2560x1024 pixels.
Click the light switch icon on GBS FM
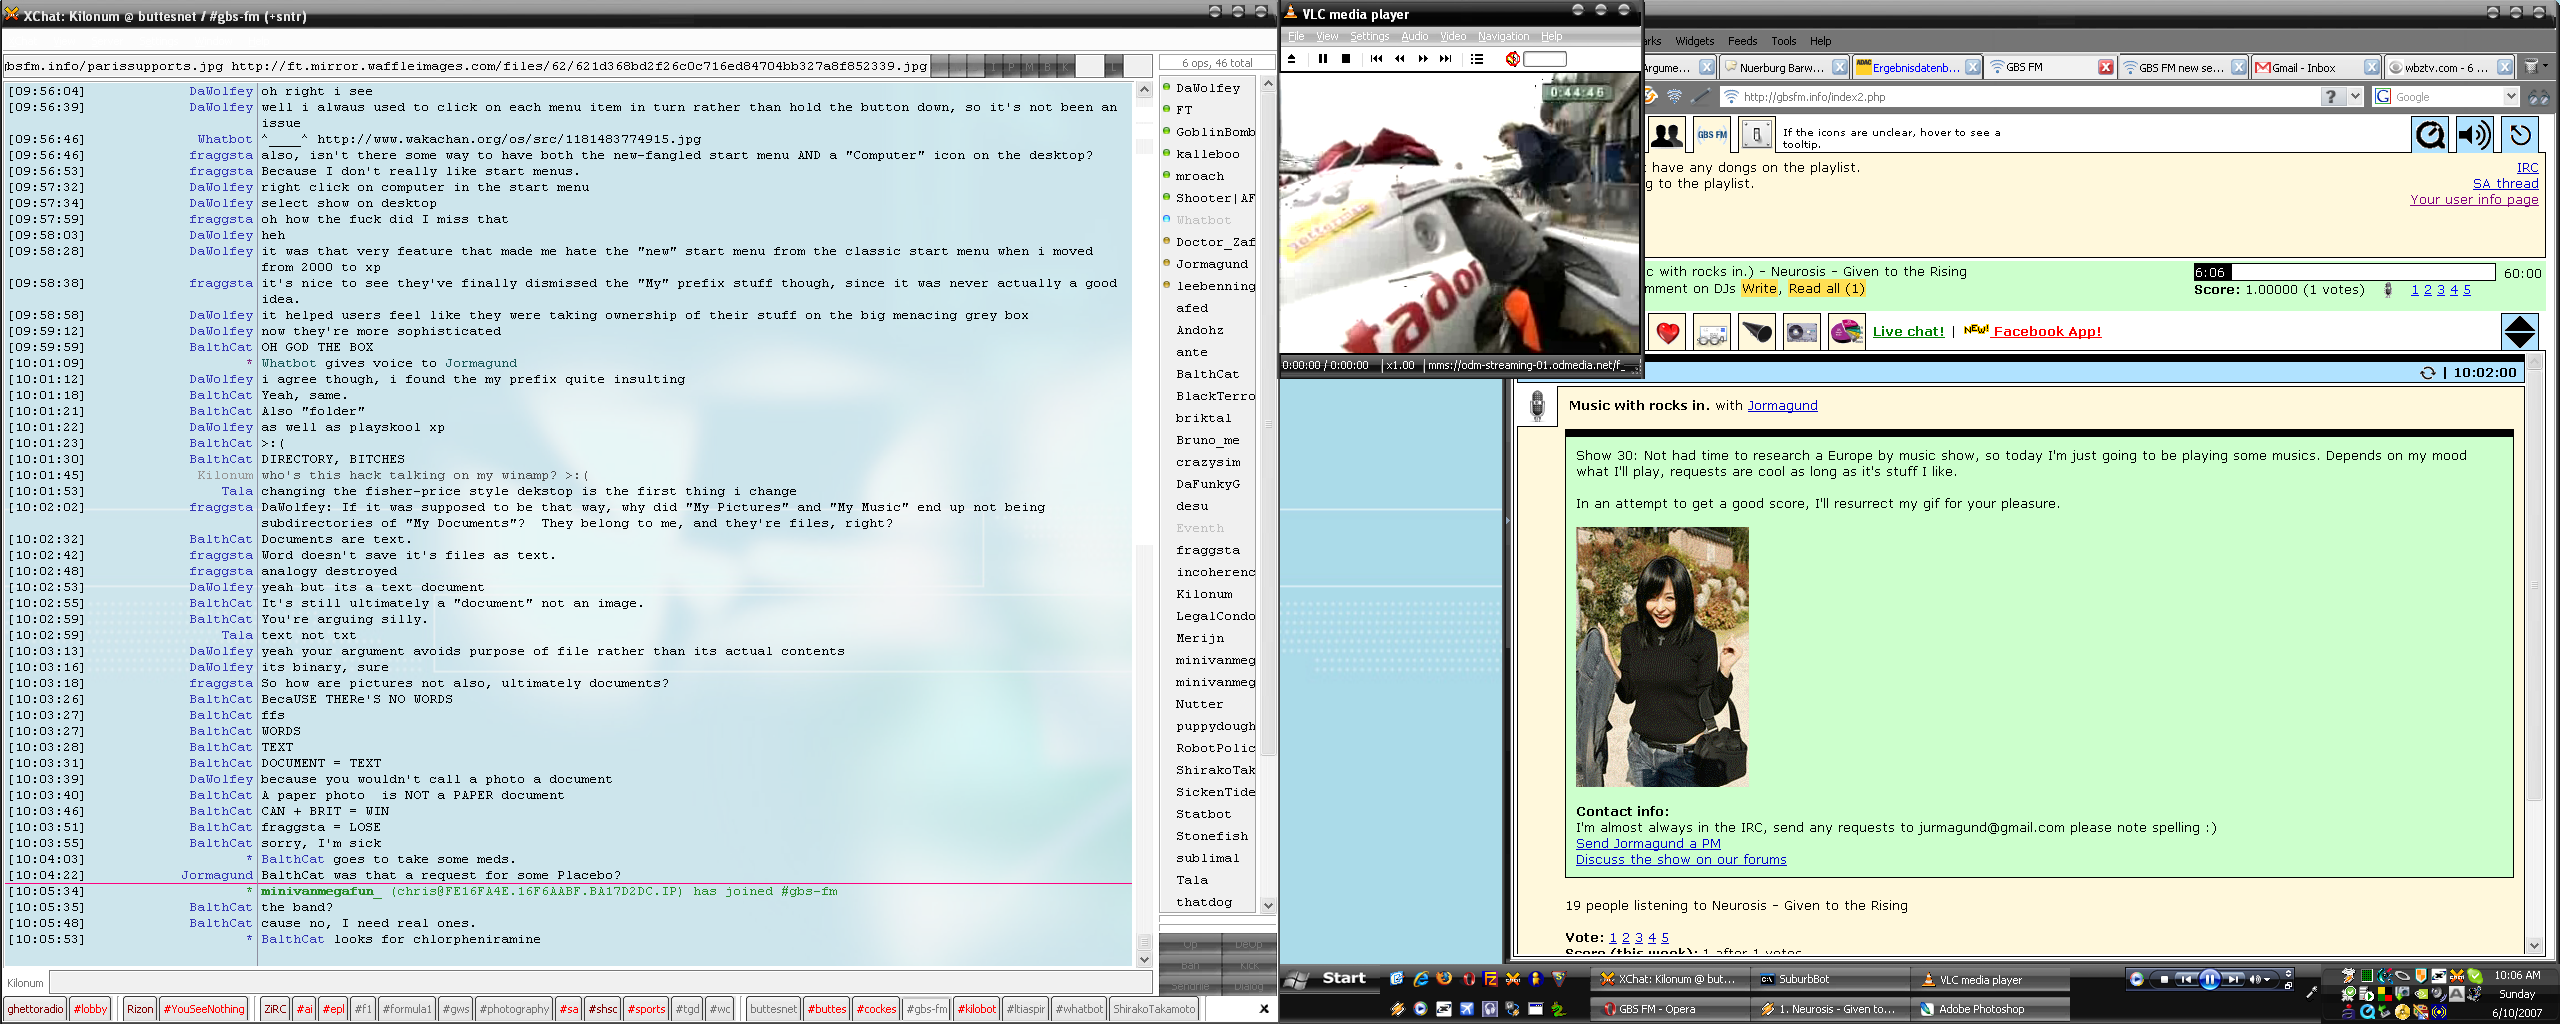tap(1757, 133)
